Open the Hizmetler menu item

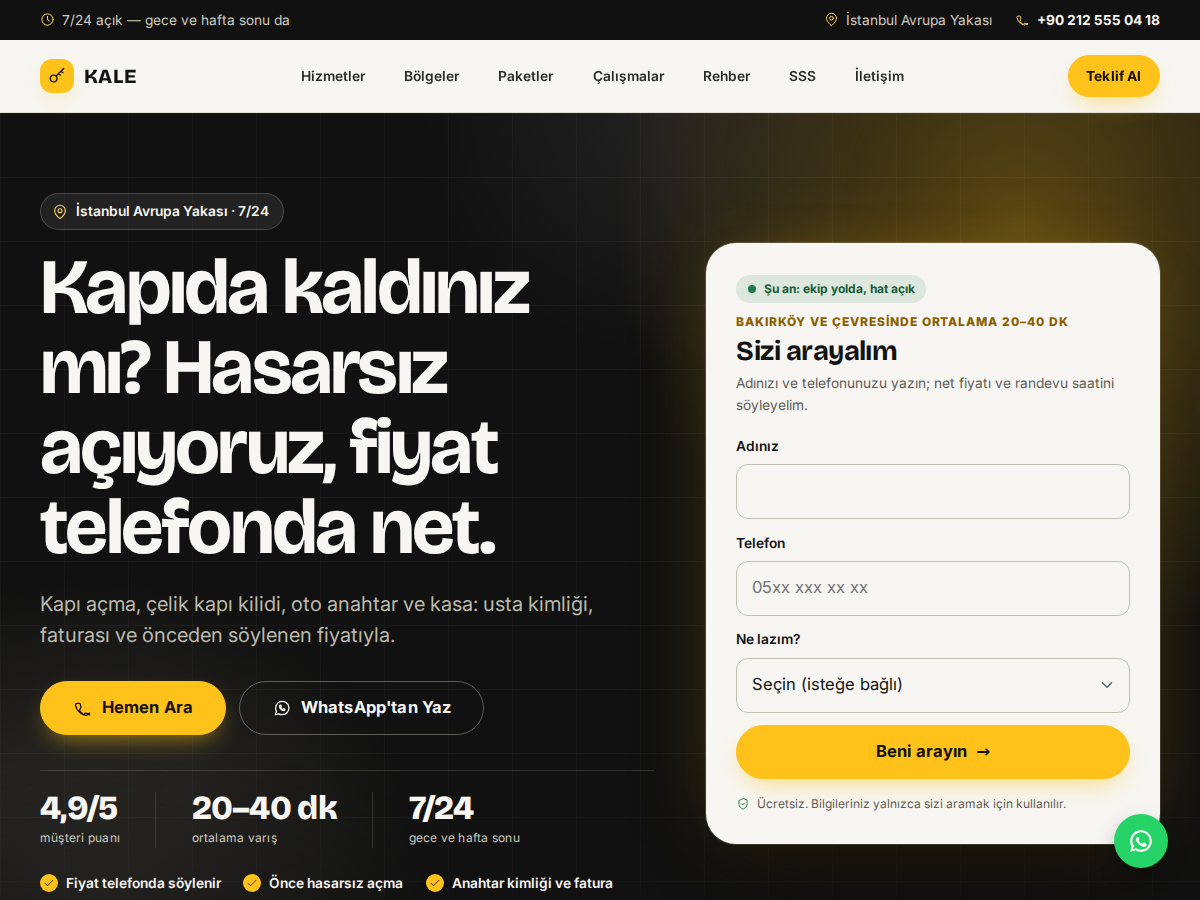click(x=333, y=76)
